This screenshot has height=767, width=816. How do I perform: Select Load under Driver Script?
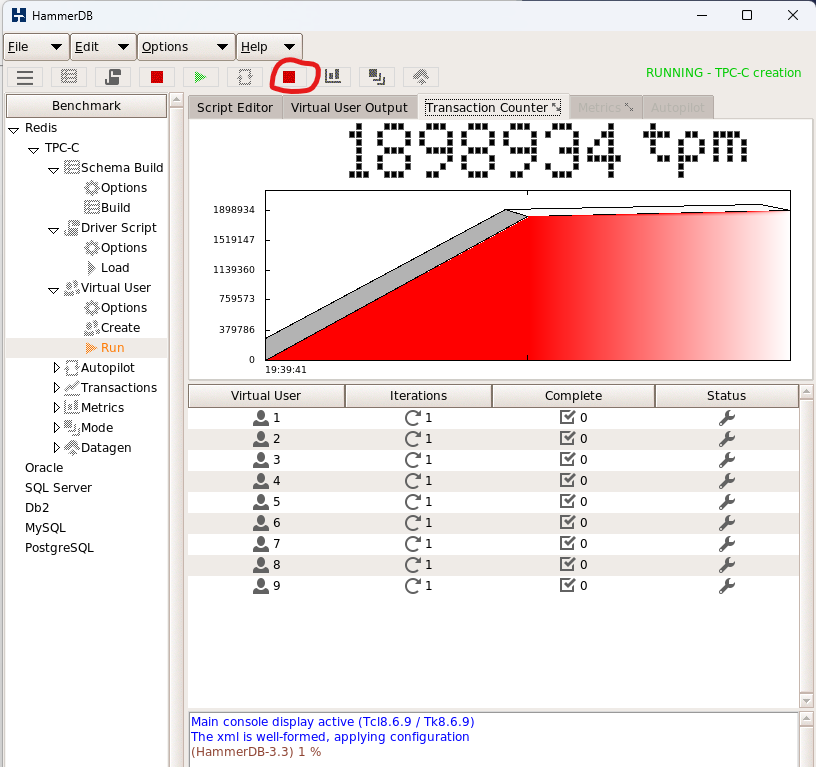click(x=115, y=267)
